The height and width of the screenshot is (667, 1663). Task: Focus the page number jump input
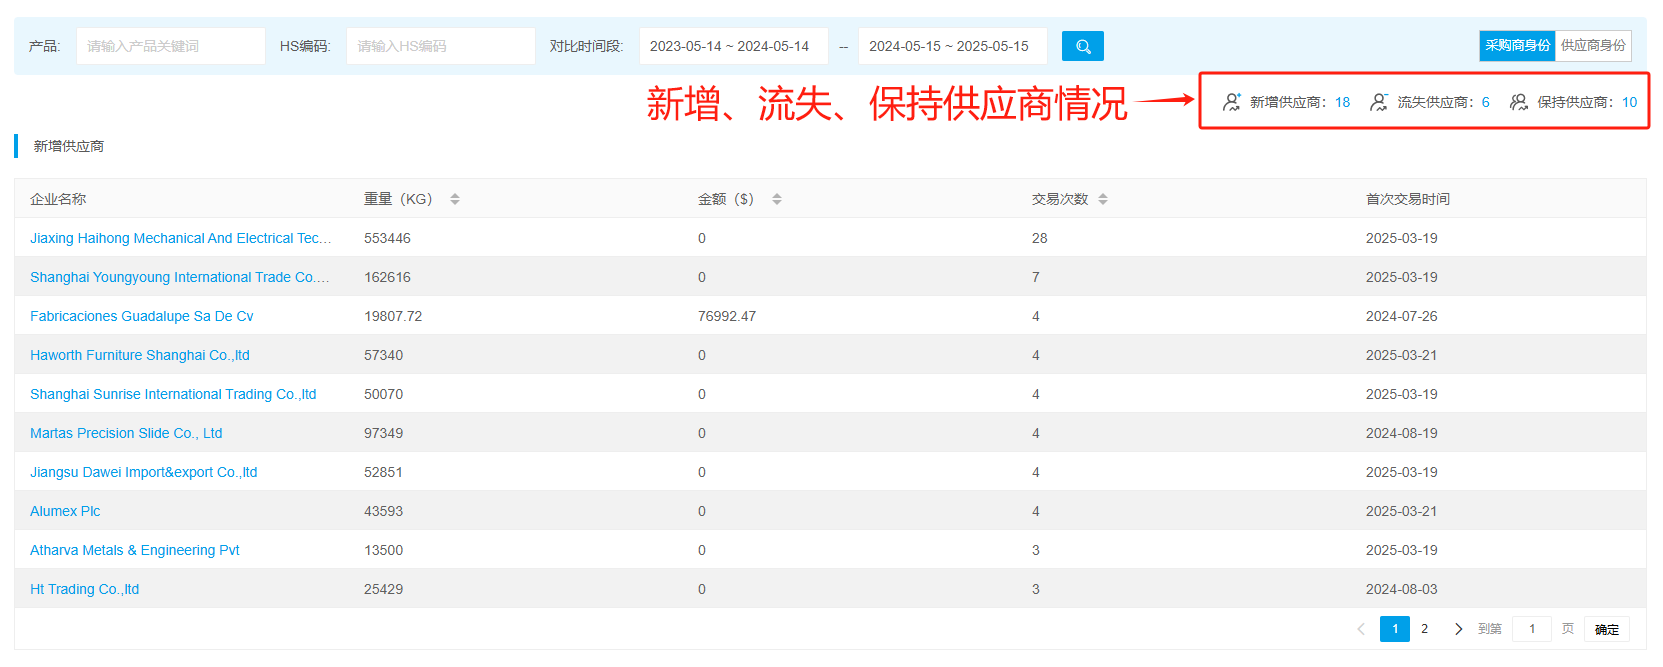coord(1532,629)
